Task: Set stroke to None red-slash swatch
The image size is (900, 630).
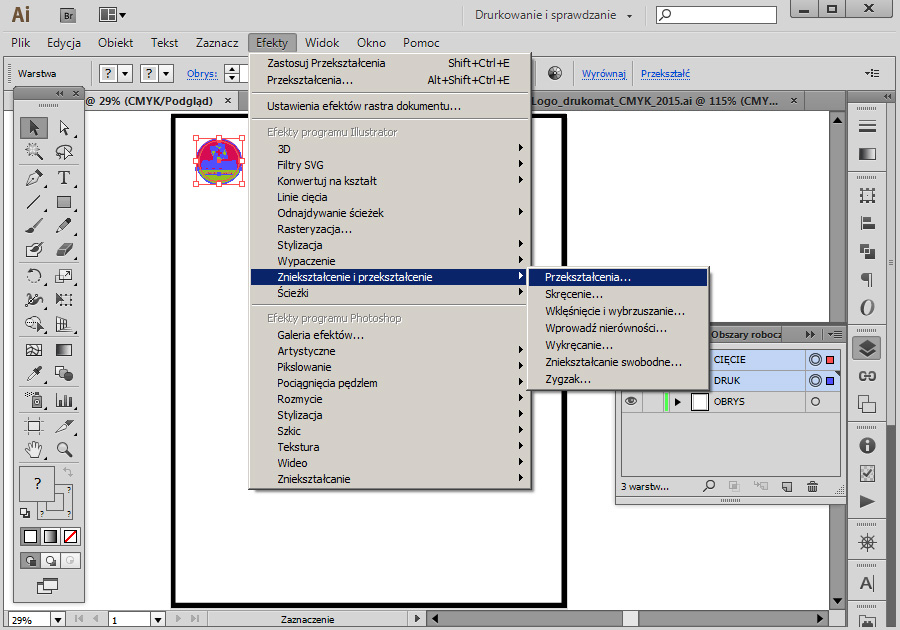Action: coord(71,537)
